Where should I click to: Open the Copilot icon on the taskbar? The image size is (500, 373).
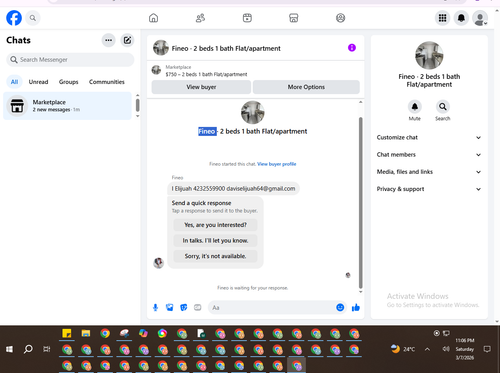(x=143, y=333)
